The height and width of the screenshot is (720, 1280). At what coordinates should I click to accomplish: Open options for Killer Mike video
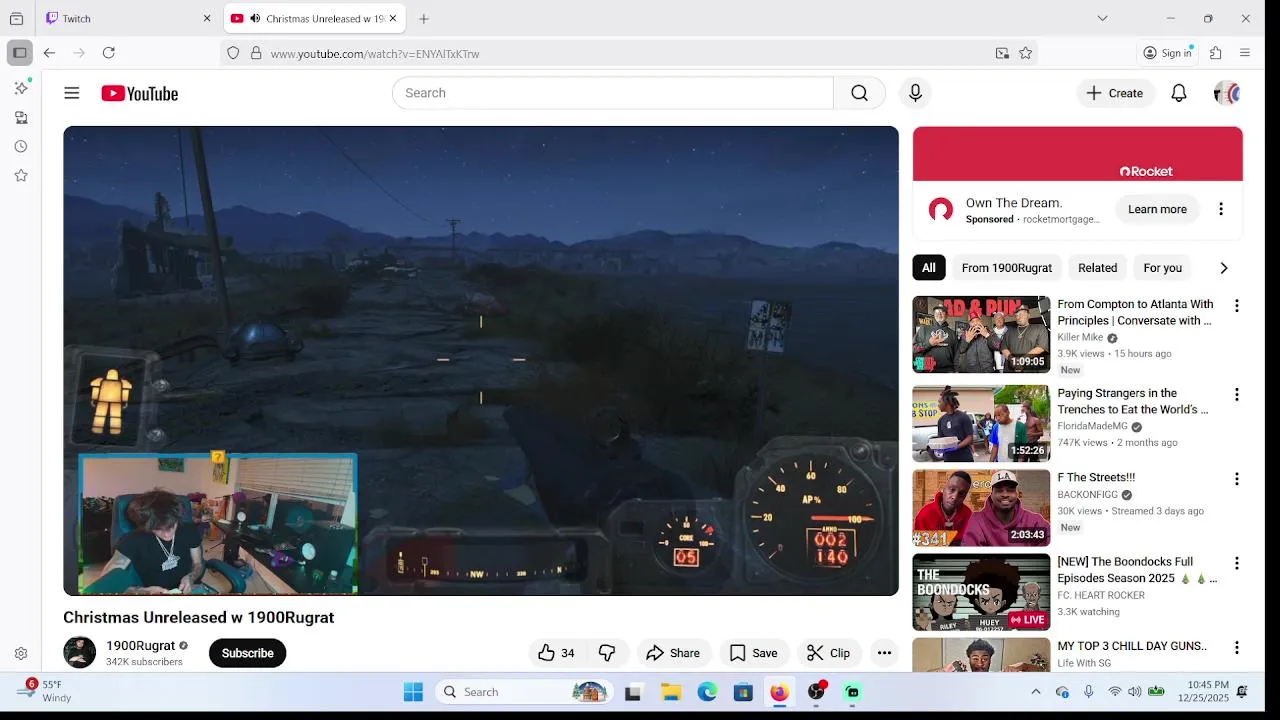pyautogui.click(x=1237, y=306)
